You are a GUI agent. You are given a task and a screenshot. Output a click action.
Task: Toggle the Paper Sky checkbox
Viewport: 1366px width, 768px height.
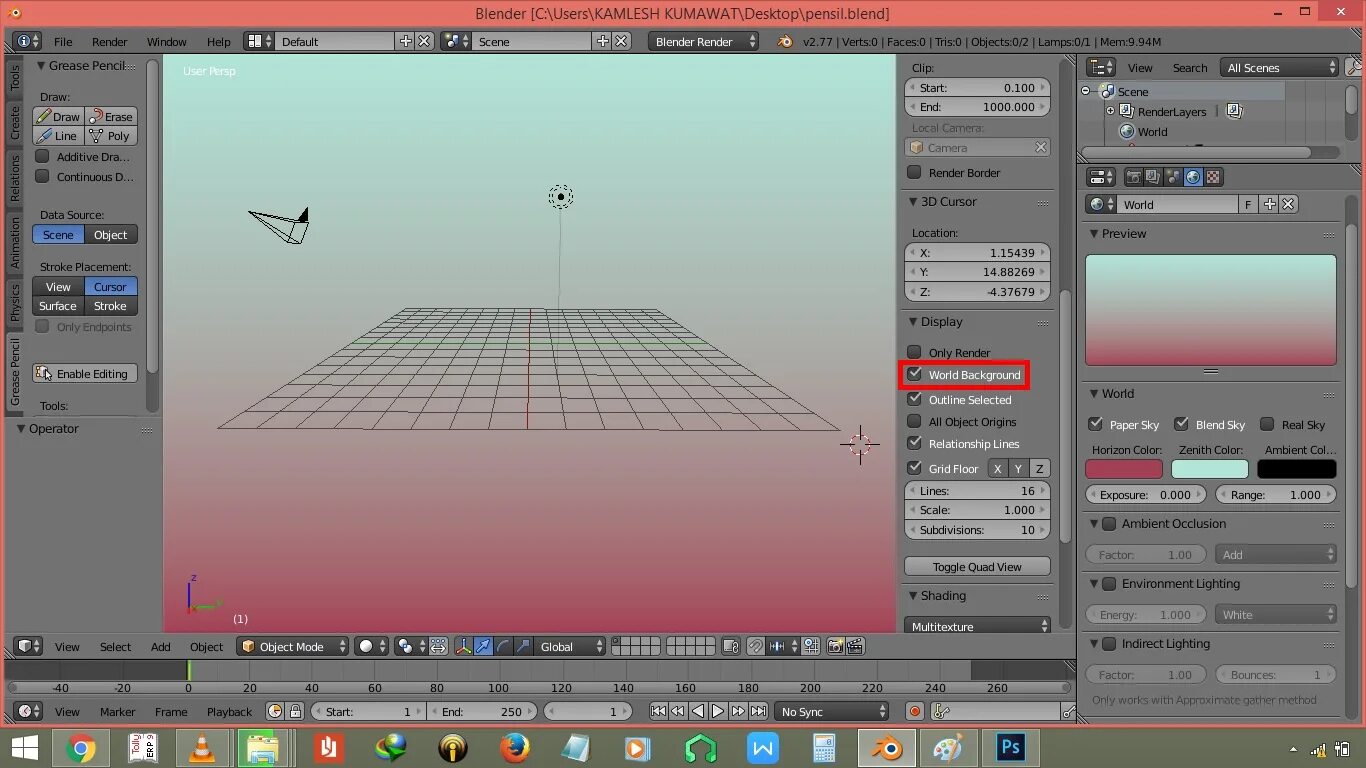pos(1095,424)
